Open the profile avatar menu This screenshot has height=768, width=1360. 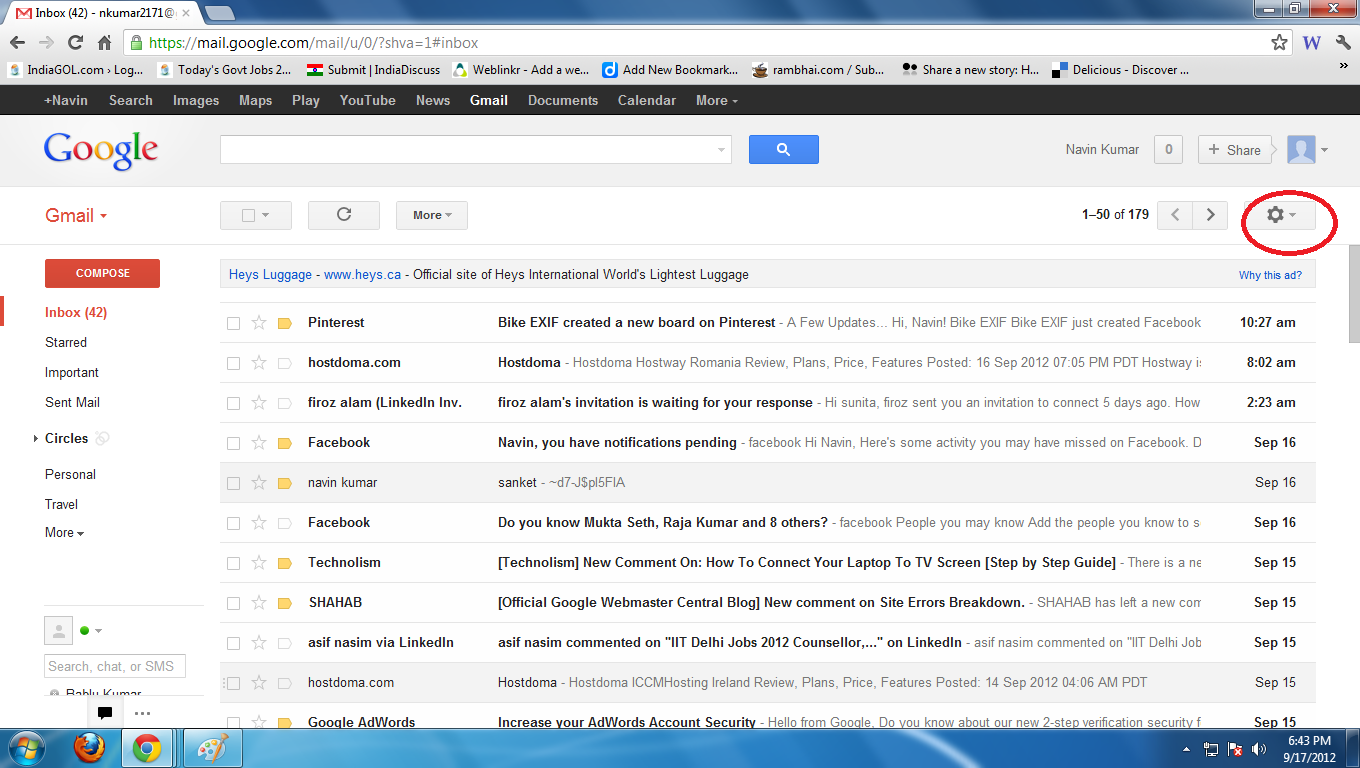pyautogui.click(x=1300, y=149)
